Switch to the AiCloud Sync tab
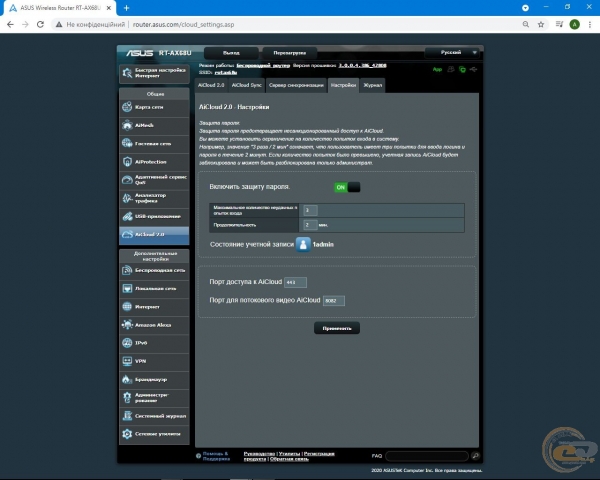The width and height of the screenshot is (600, 480). pyautogui.click(x=246, y=85)
